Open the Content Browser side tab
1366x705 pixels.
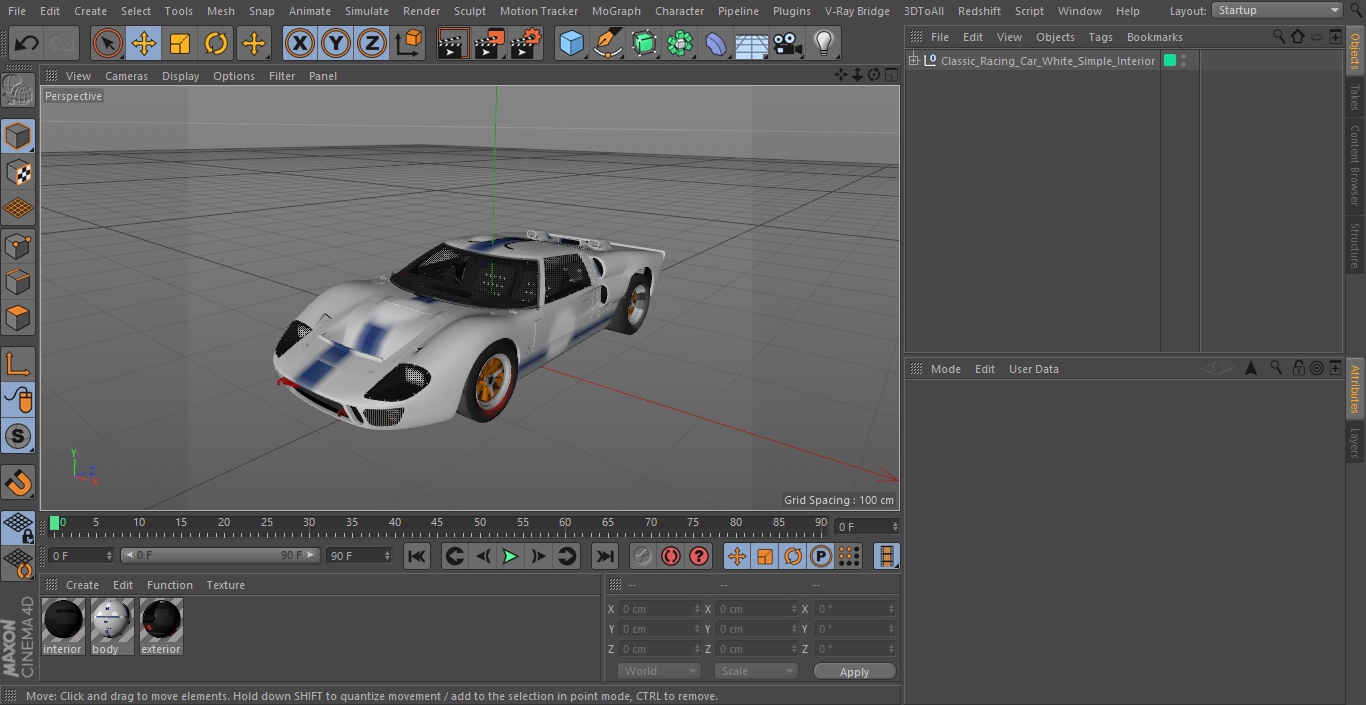(x=1355, y=165)
